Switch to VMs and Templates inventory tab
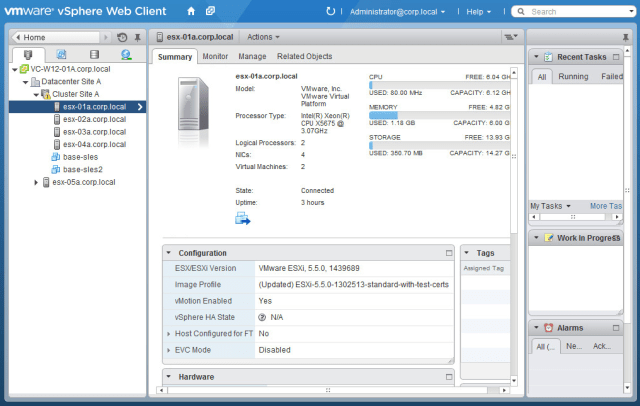 click(x=61, y=54)
